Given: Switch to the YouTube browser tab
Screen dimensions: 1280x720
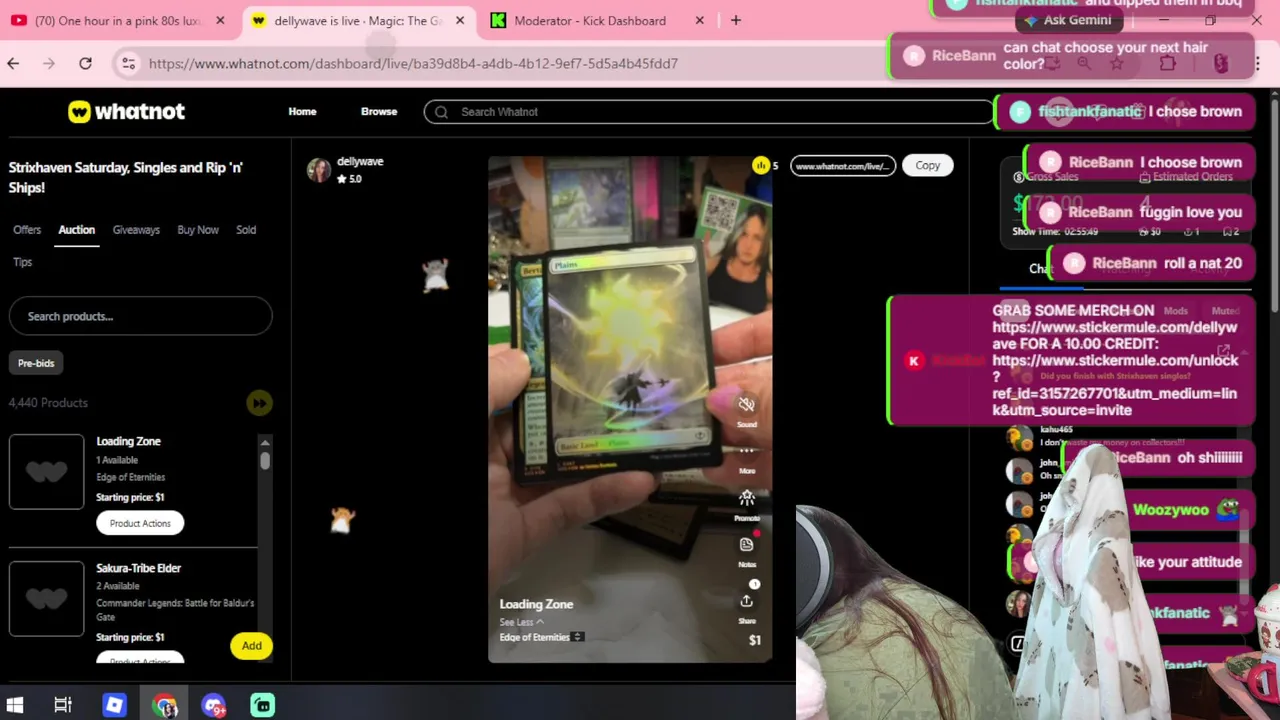Looking at the screenshot, I should coord(120,20).
